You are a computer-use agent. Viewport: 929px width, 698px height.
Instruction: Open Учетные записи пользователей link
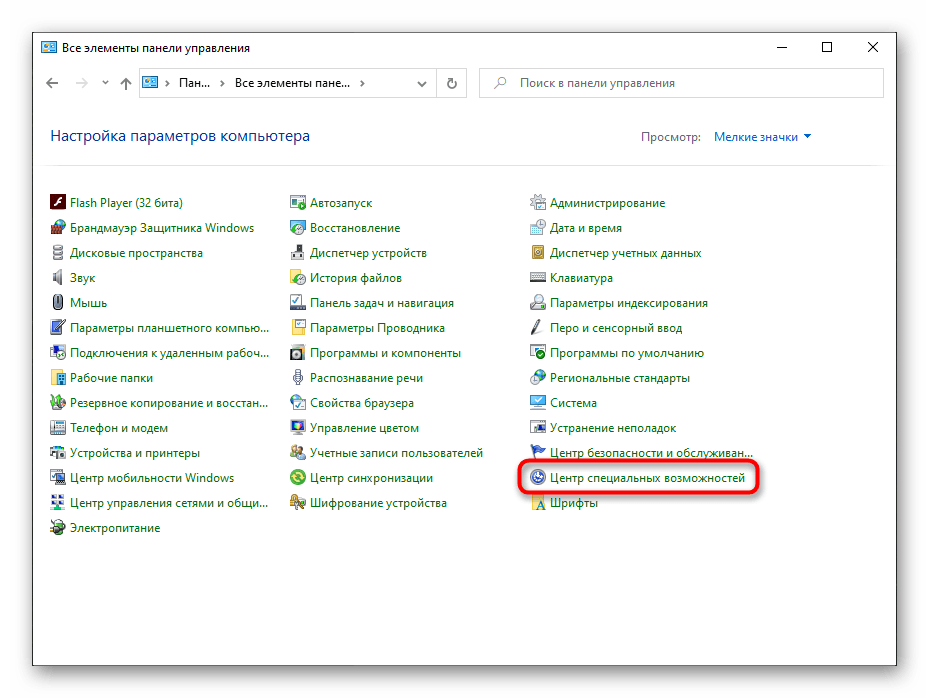tap(396, 453)
